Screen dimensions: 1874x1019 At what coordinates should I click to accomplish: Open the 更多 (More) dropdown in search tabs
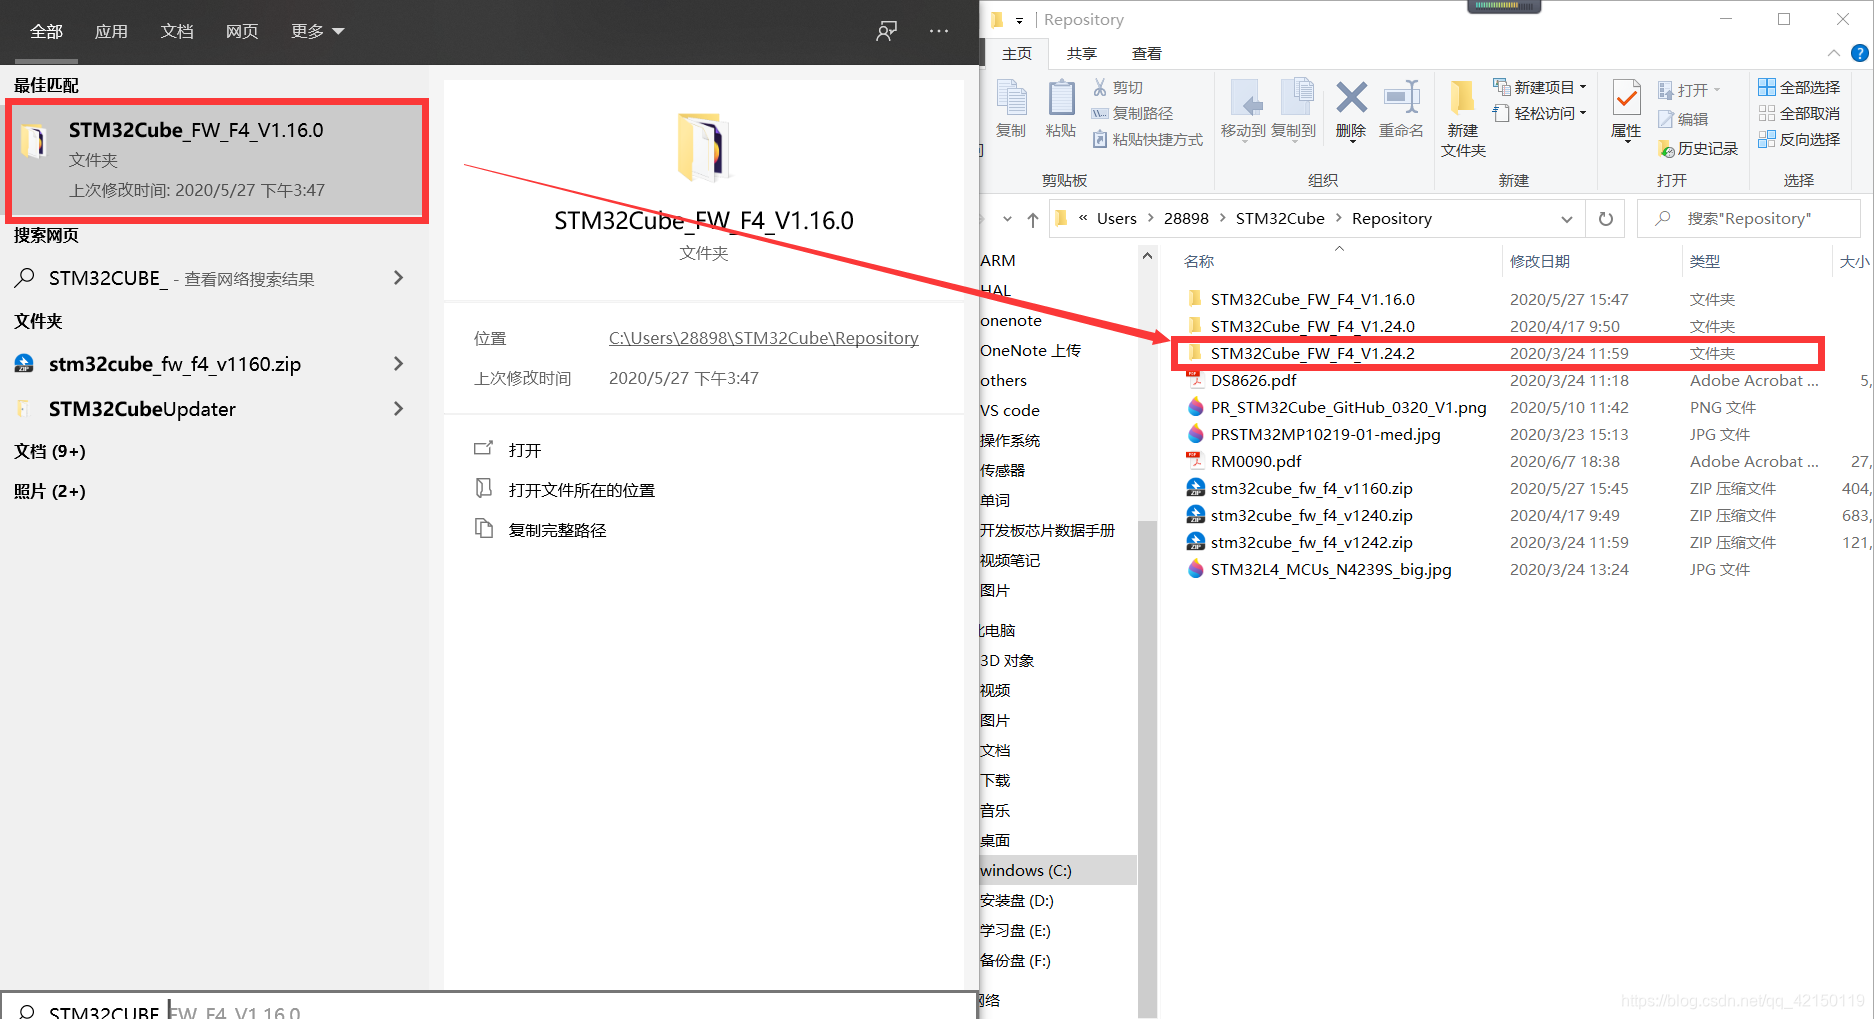click(318, 31)
